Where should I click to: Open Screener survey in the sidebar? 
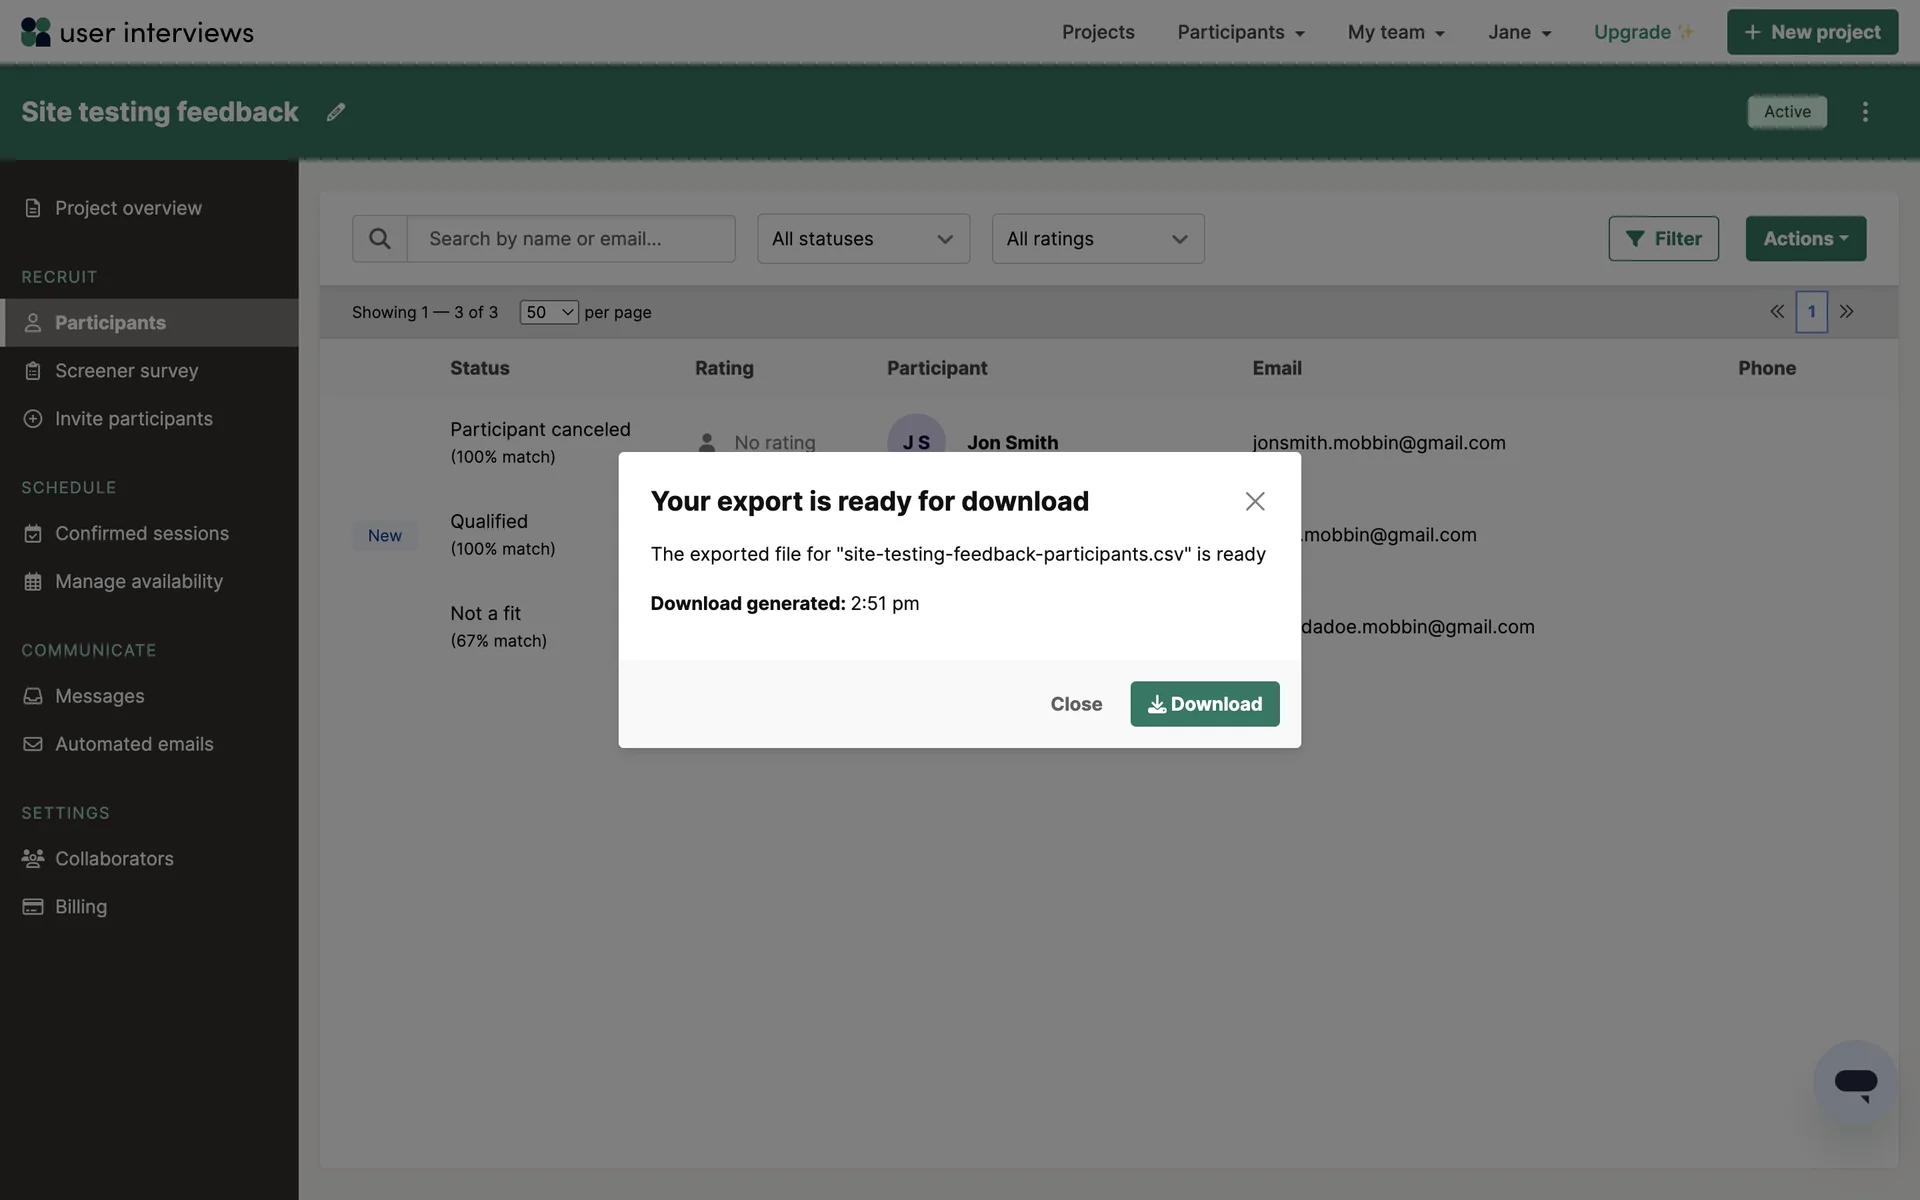click(x=127, y=371)
